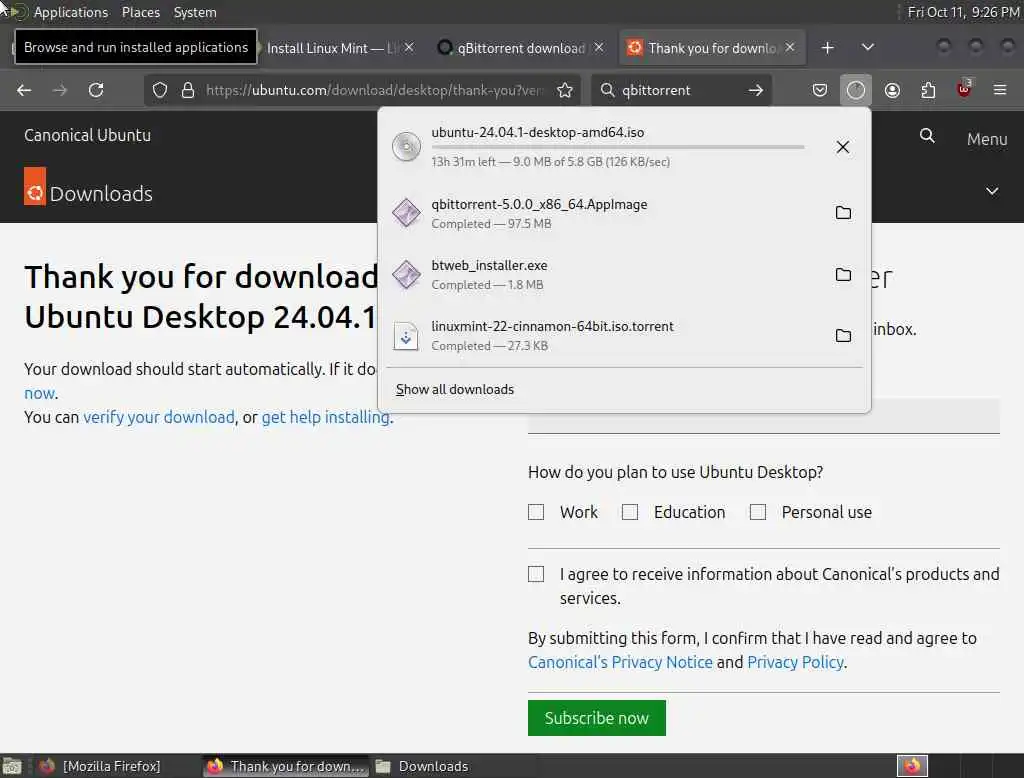Image resolution: width=1024 pixels, height=778 pixels.
Task: Click the forward navigation arrow
Action: click(59, 90)
